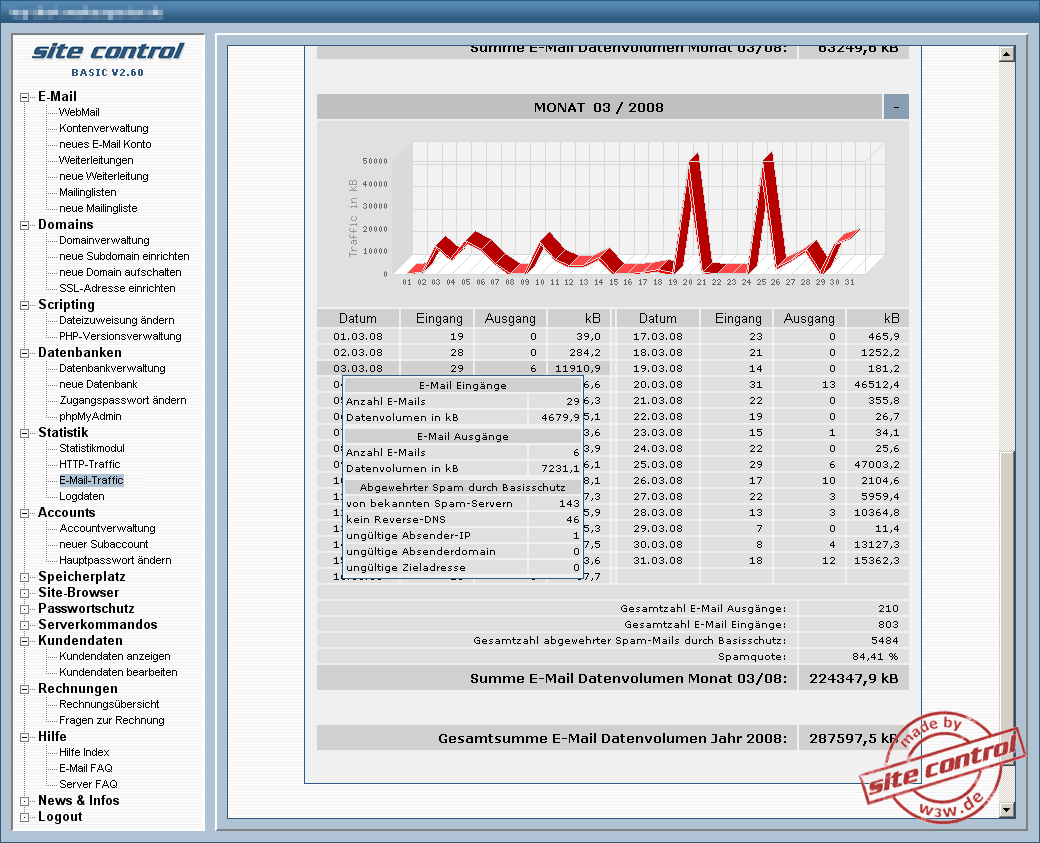Expand the News & Infos node

click(25, 801)
